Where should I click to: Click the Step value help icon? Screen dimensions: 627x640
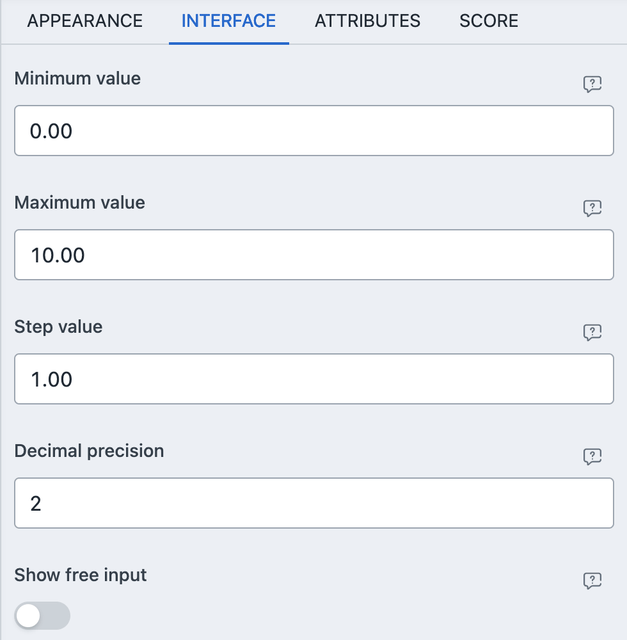tap(592, 332)
